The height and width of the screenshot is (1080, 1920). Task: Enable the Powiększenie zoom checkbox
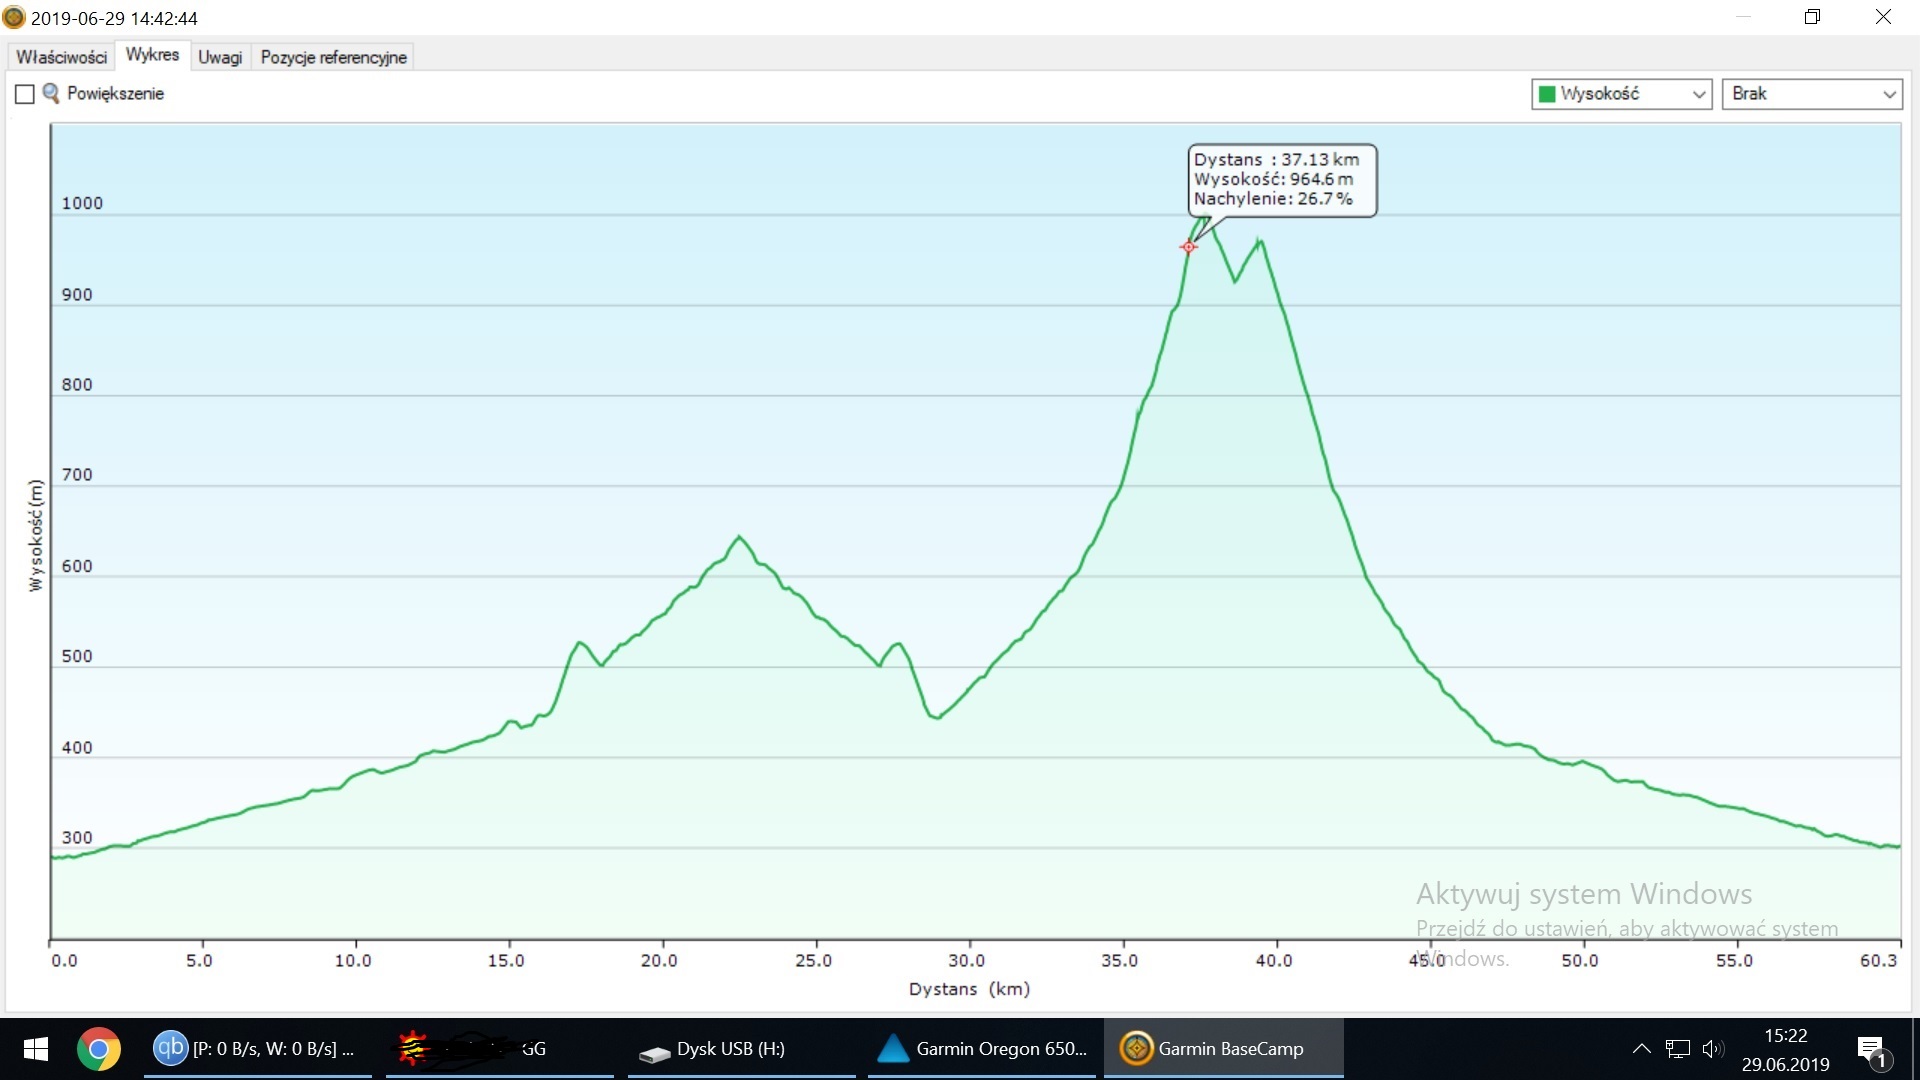(x=25, y=94)
